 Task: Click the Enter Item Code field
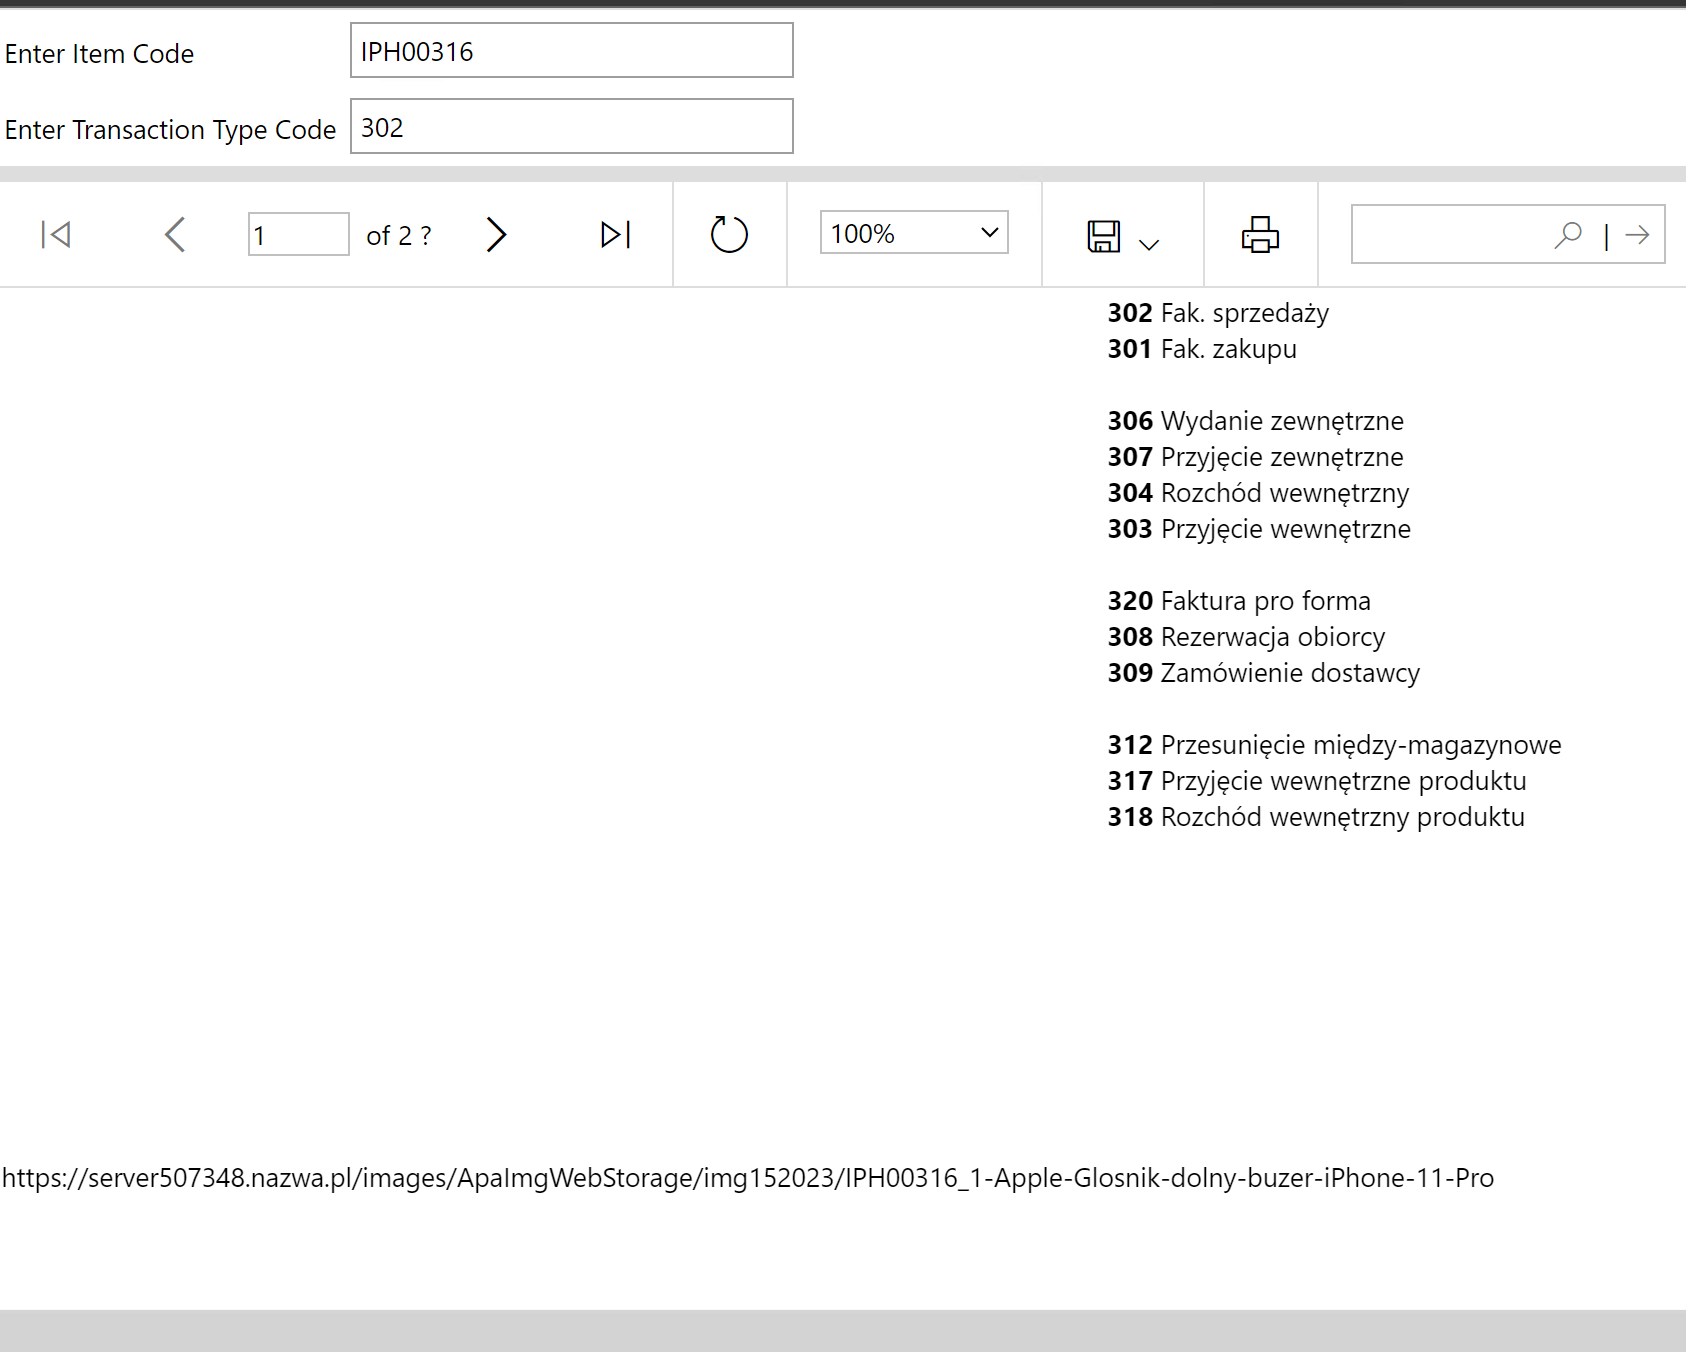click(x=570, y=50)
